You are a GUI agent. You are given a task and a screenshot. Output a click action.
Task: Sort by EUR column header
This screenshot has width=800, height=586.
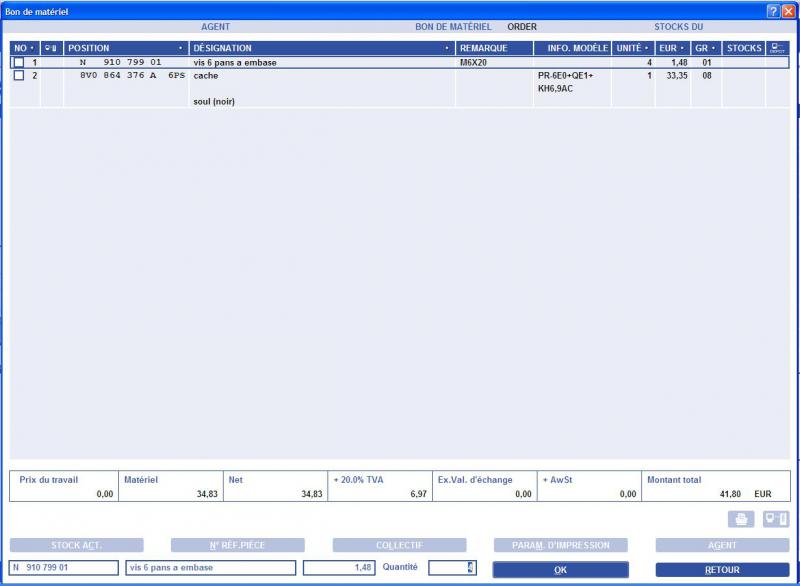tap(672, 48)
